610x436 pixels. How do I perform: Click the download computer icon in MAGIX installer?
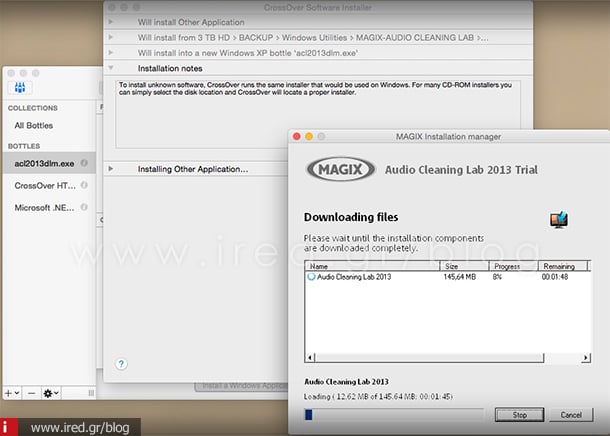558,220
